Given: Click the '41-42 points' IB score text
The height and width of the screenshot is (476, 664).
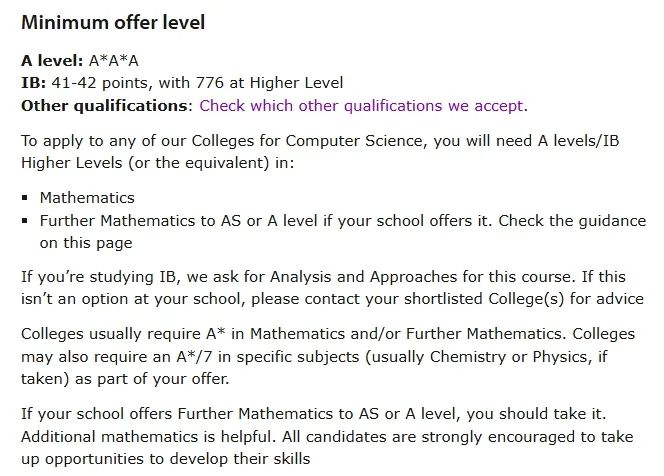Looking at the screenshot, I should pos(101,83).
